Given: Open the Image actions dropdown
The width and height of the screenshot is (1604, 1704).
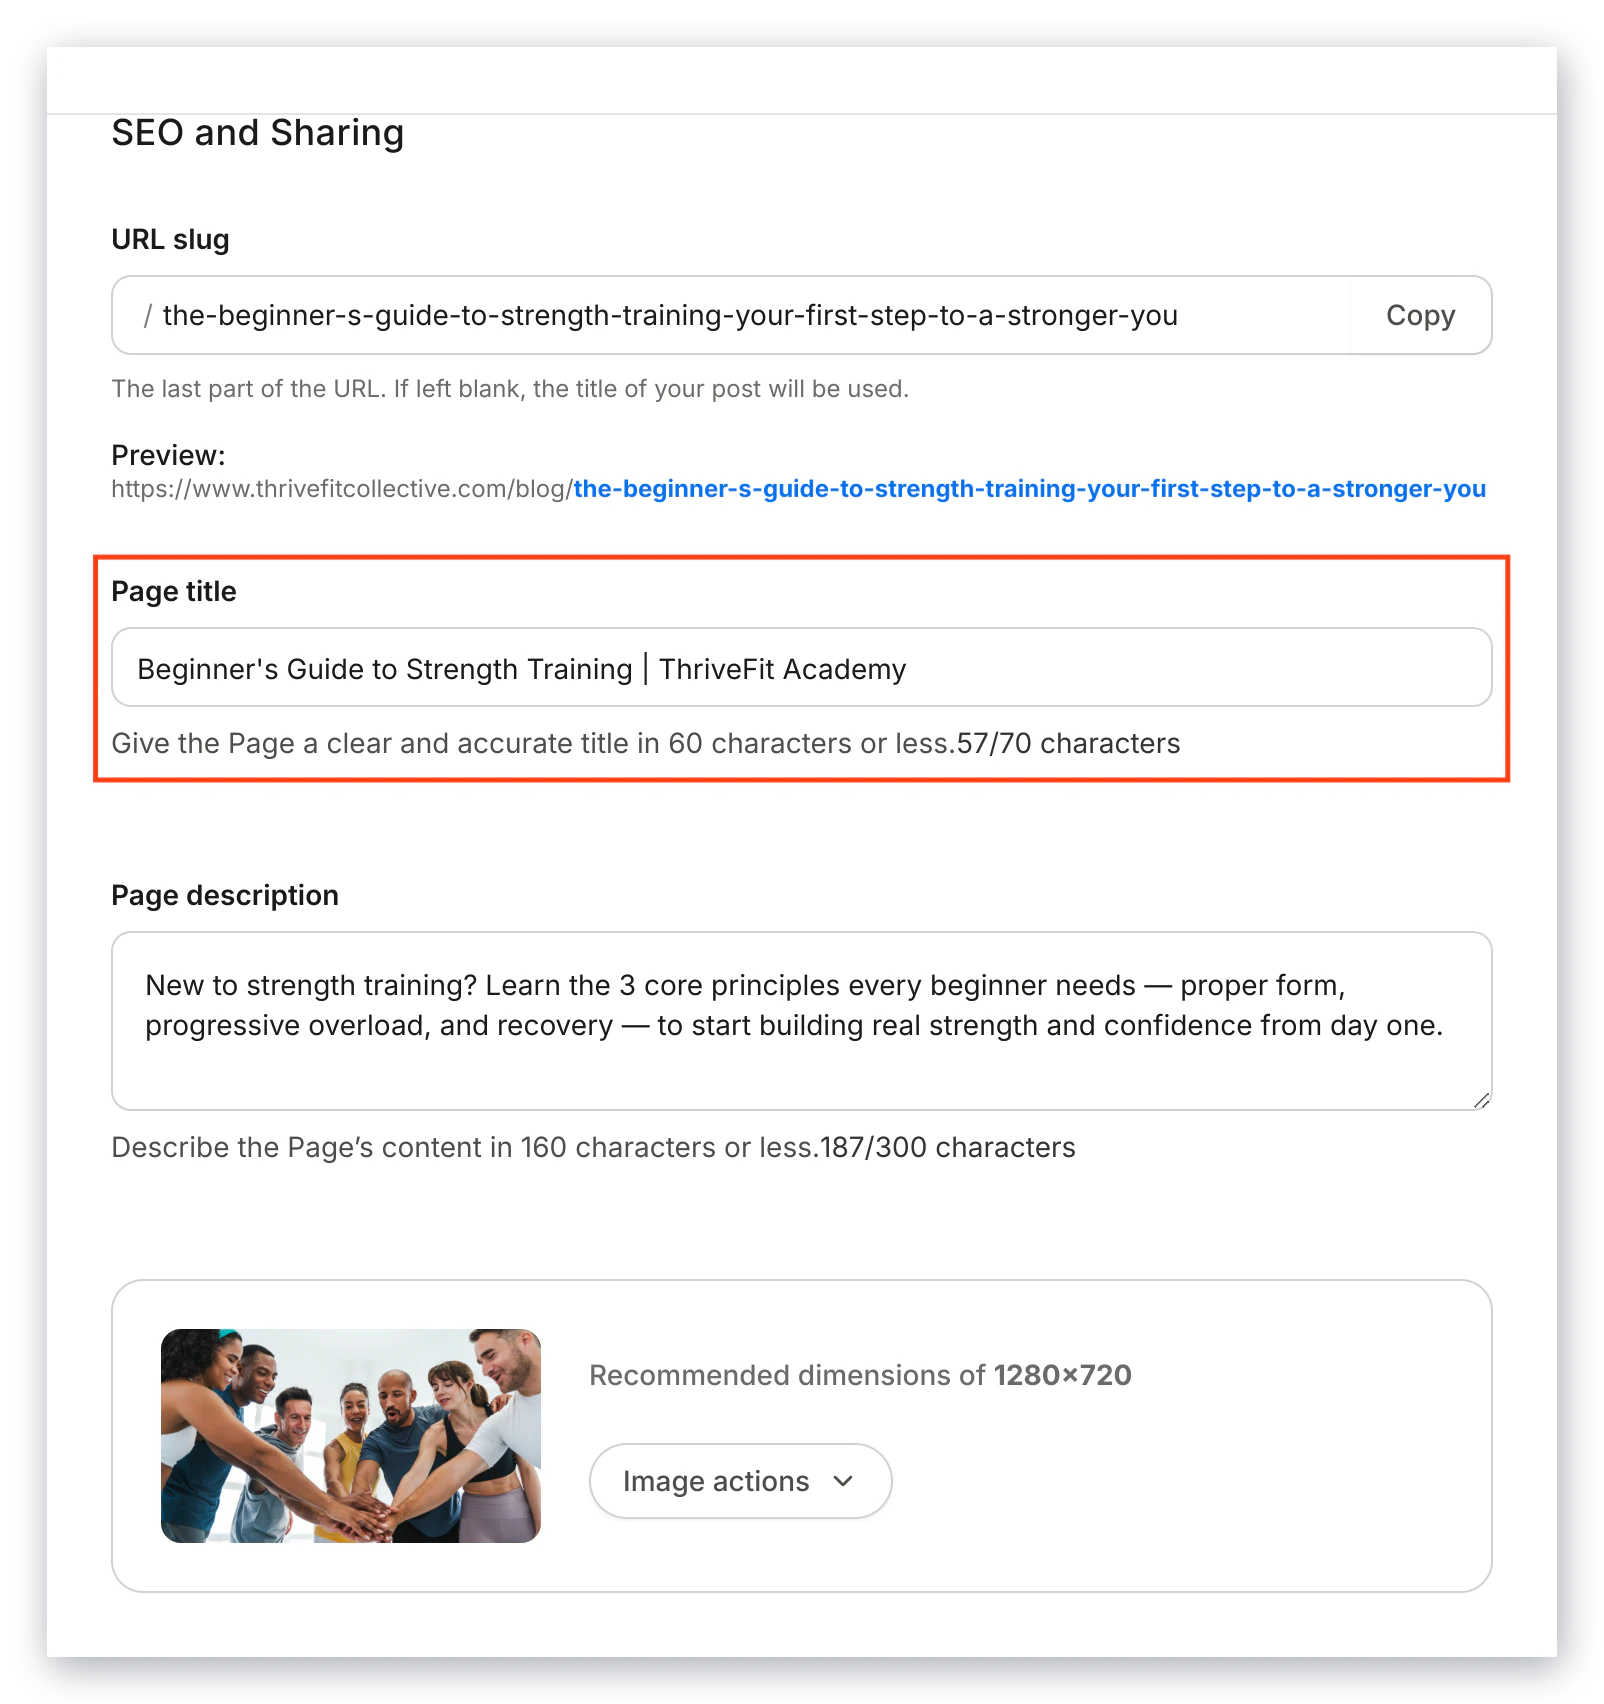Looking at the screenshot, I should coord(740,1481).
